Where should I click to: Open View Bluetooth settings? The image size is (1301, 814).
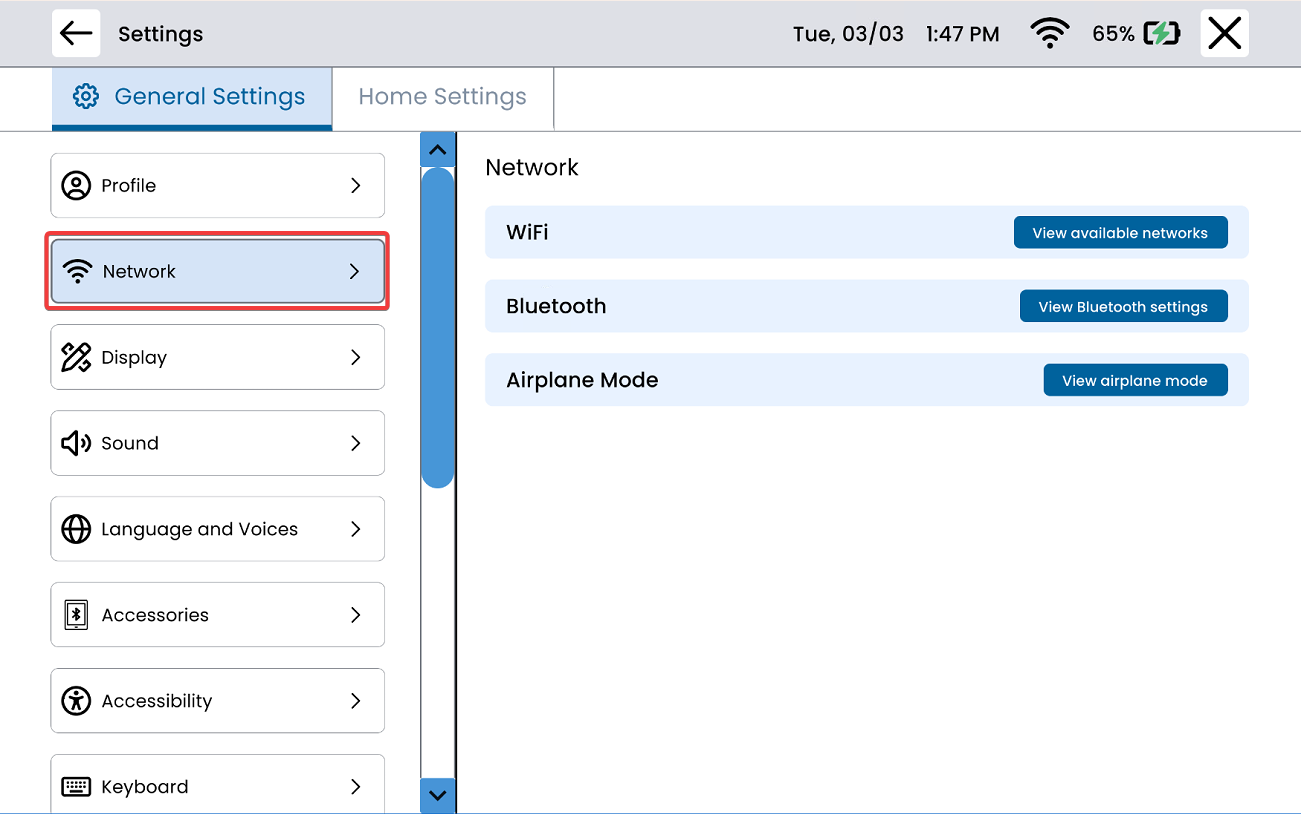click(x=1123, y=307)
